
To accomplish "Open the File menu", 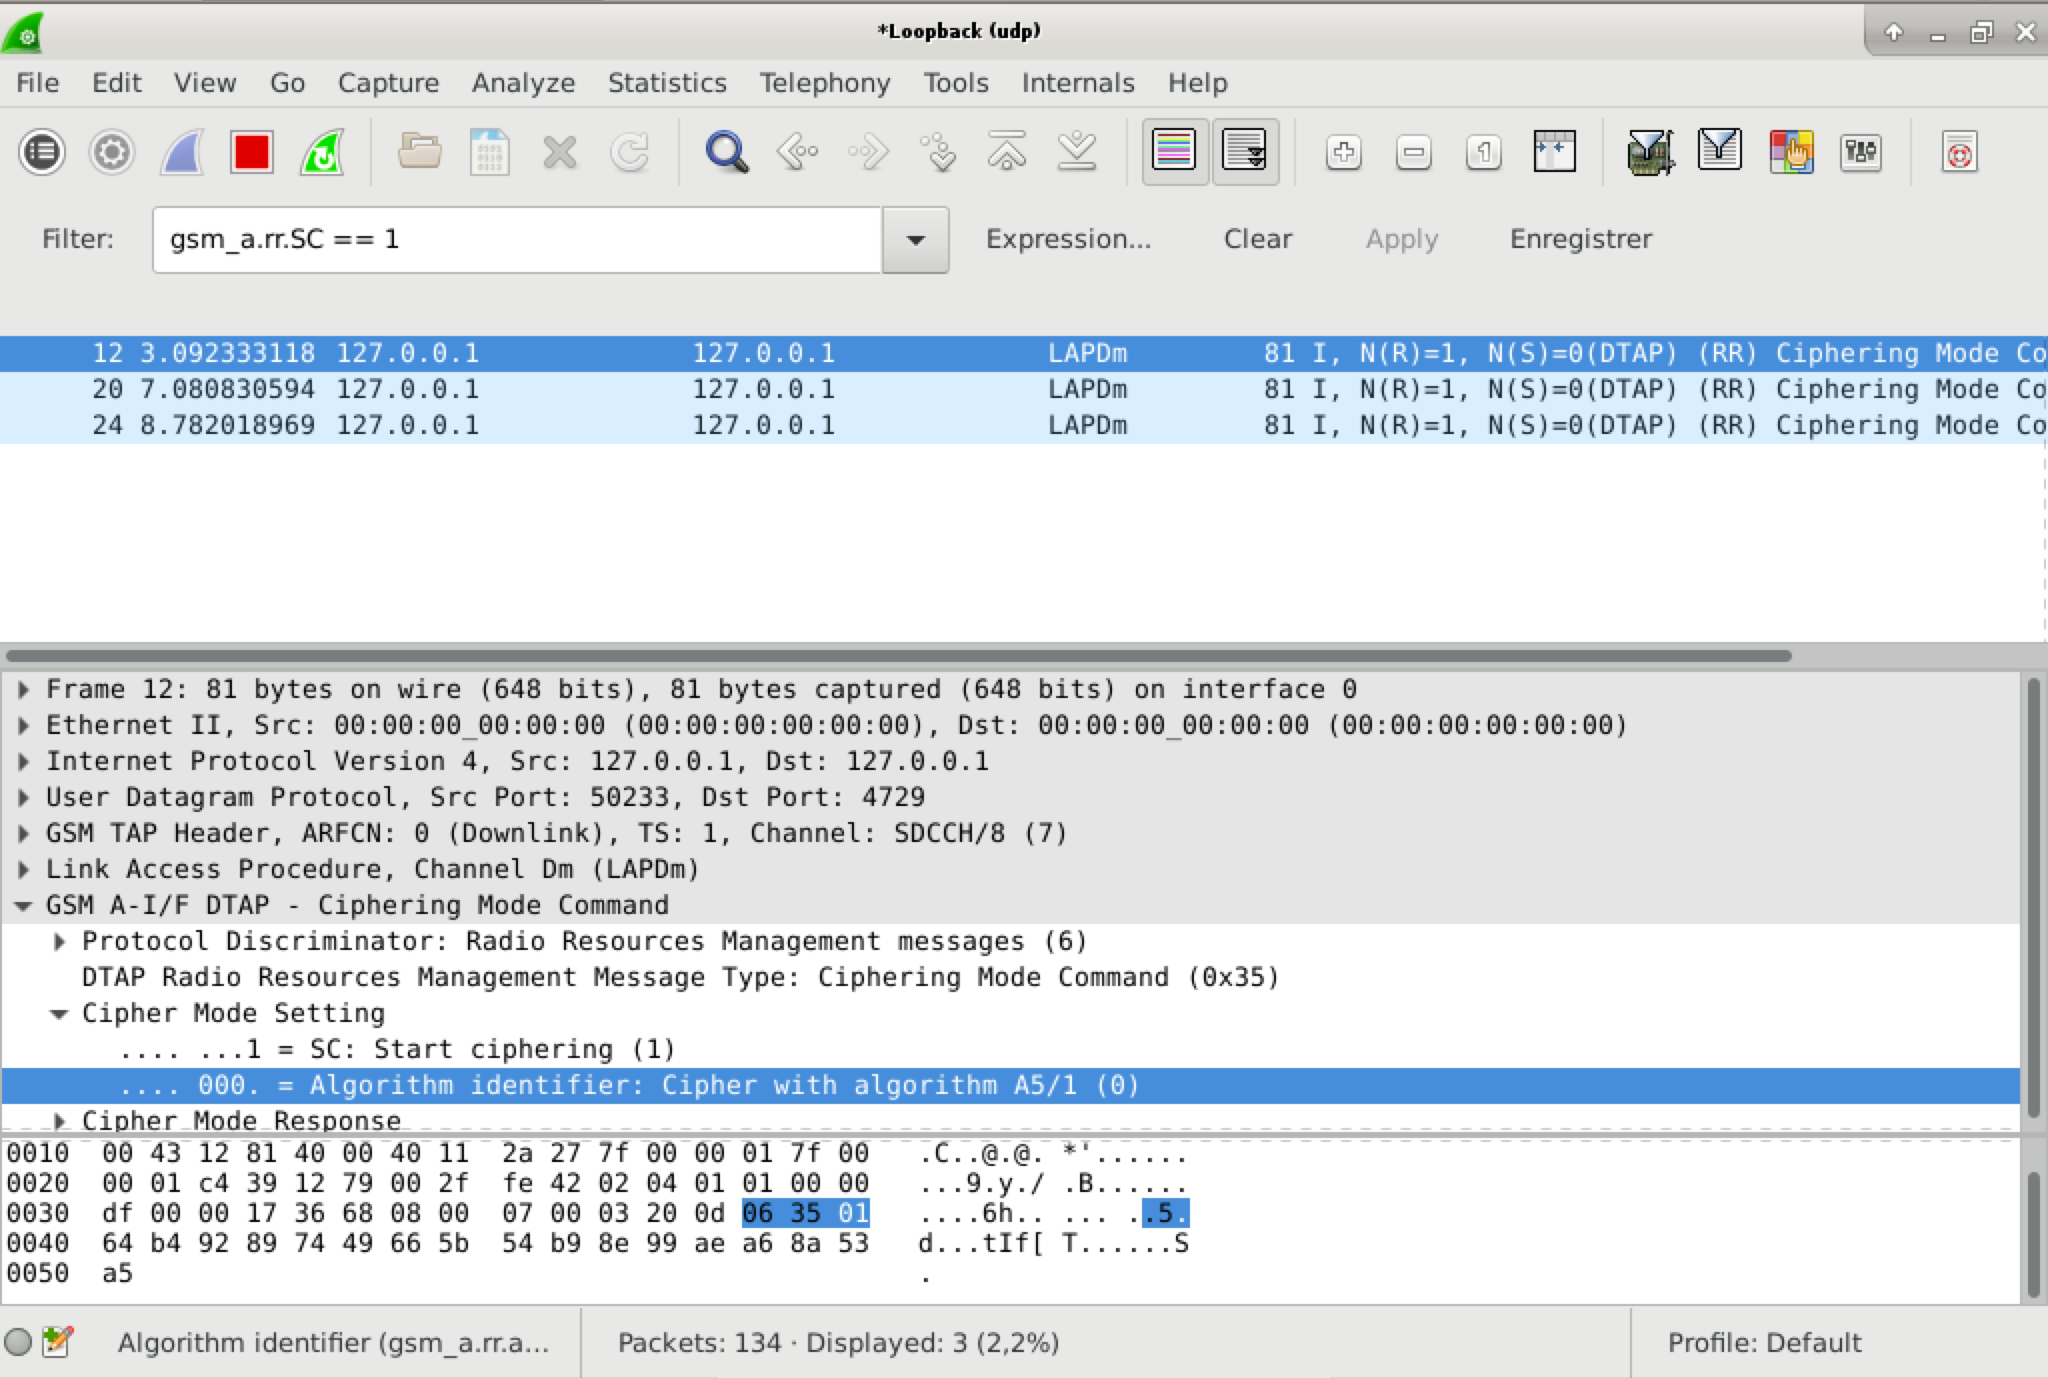I will (x=38, y=83).
